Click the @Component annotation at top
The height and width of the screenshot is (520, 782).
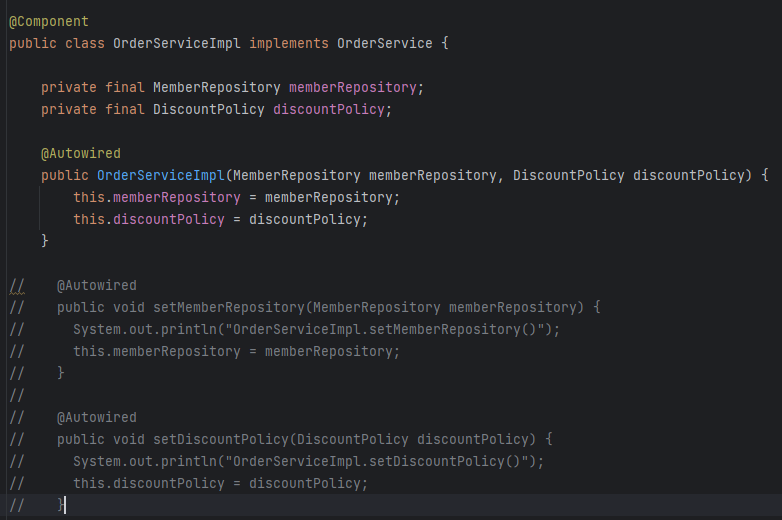coord(49,21)
